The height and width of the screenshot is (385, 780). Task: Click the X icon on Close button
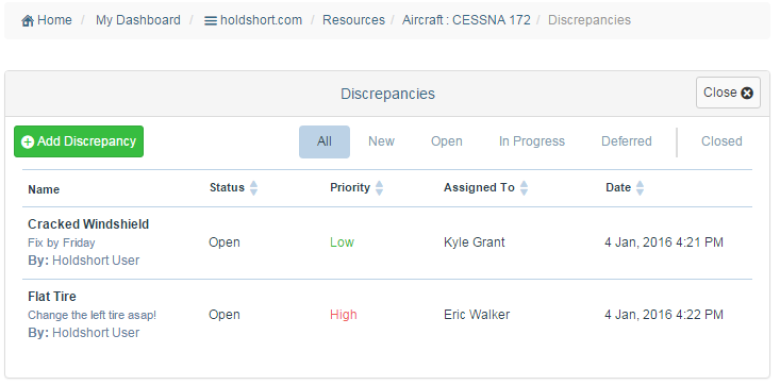[x=747, y=93]
